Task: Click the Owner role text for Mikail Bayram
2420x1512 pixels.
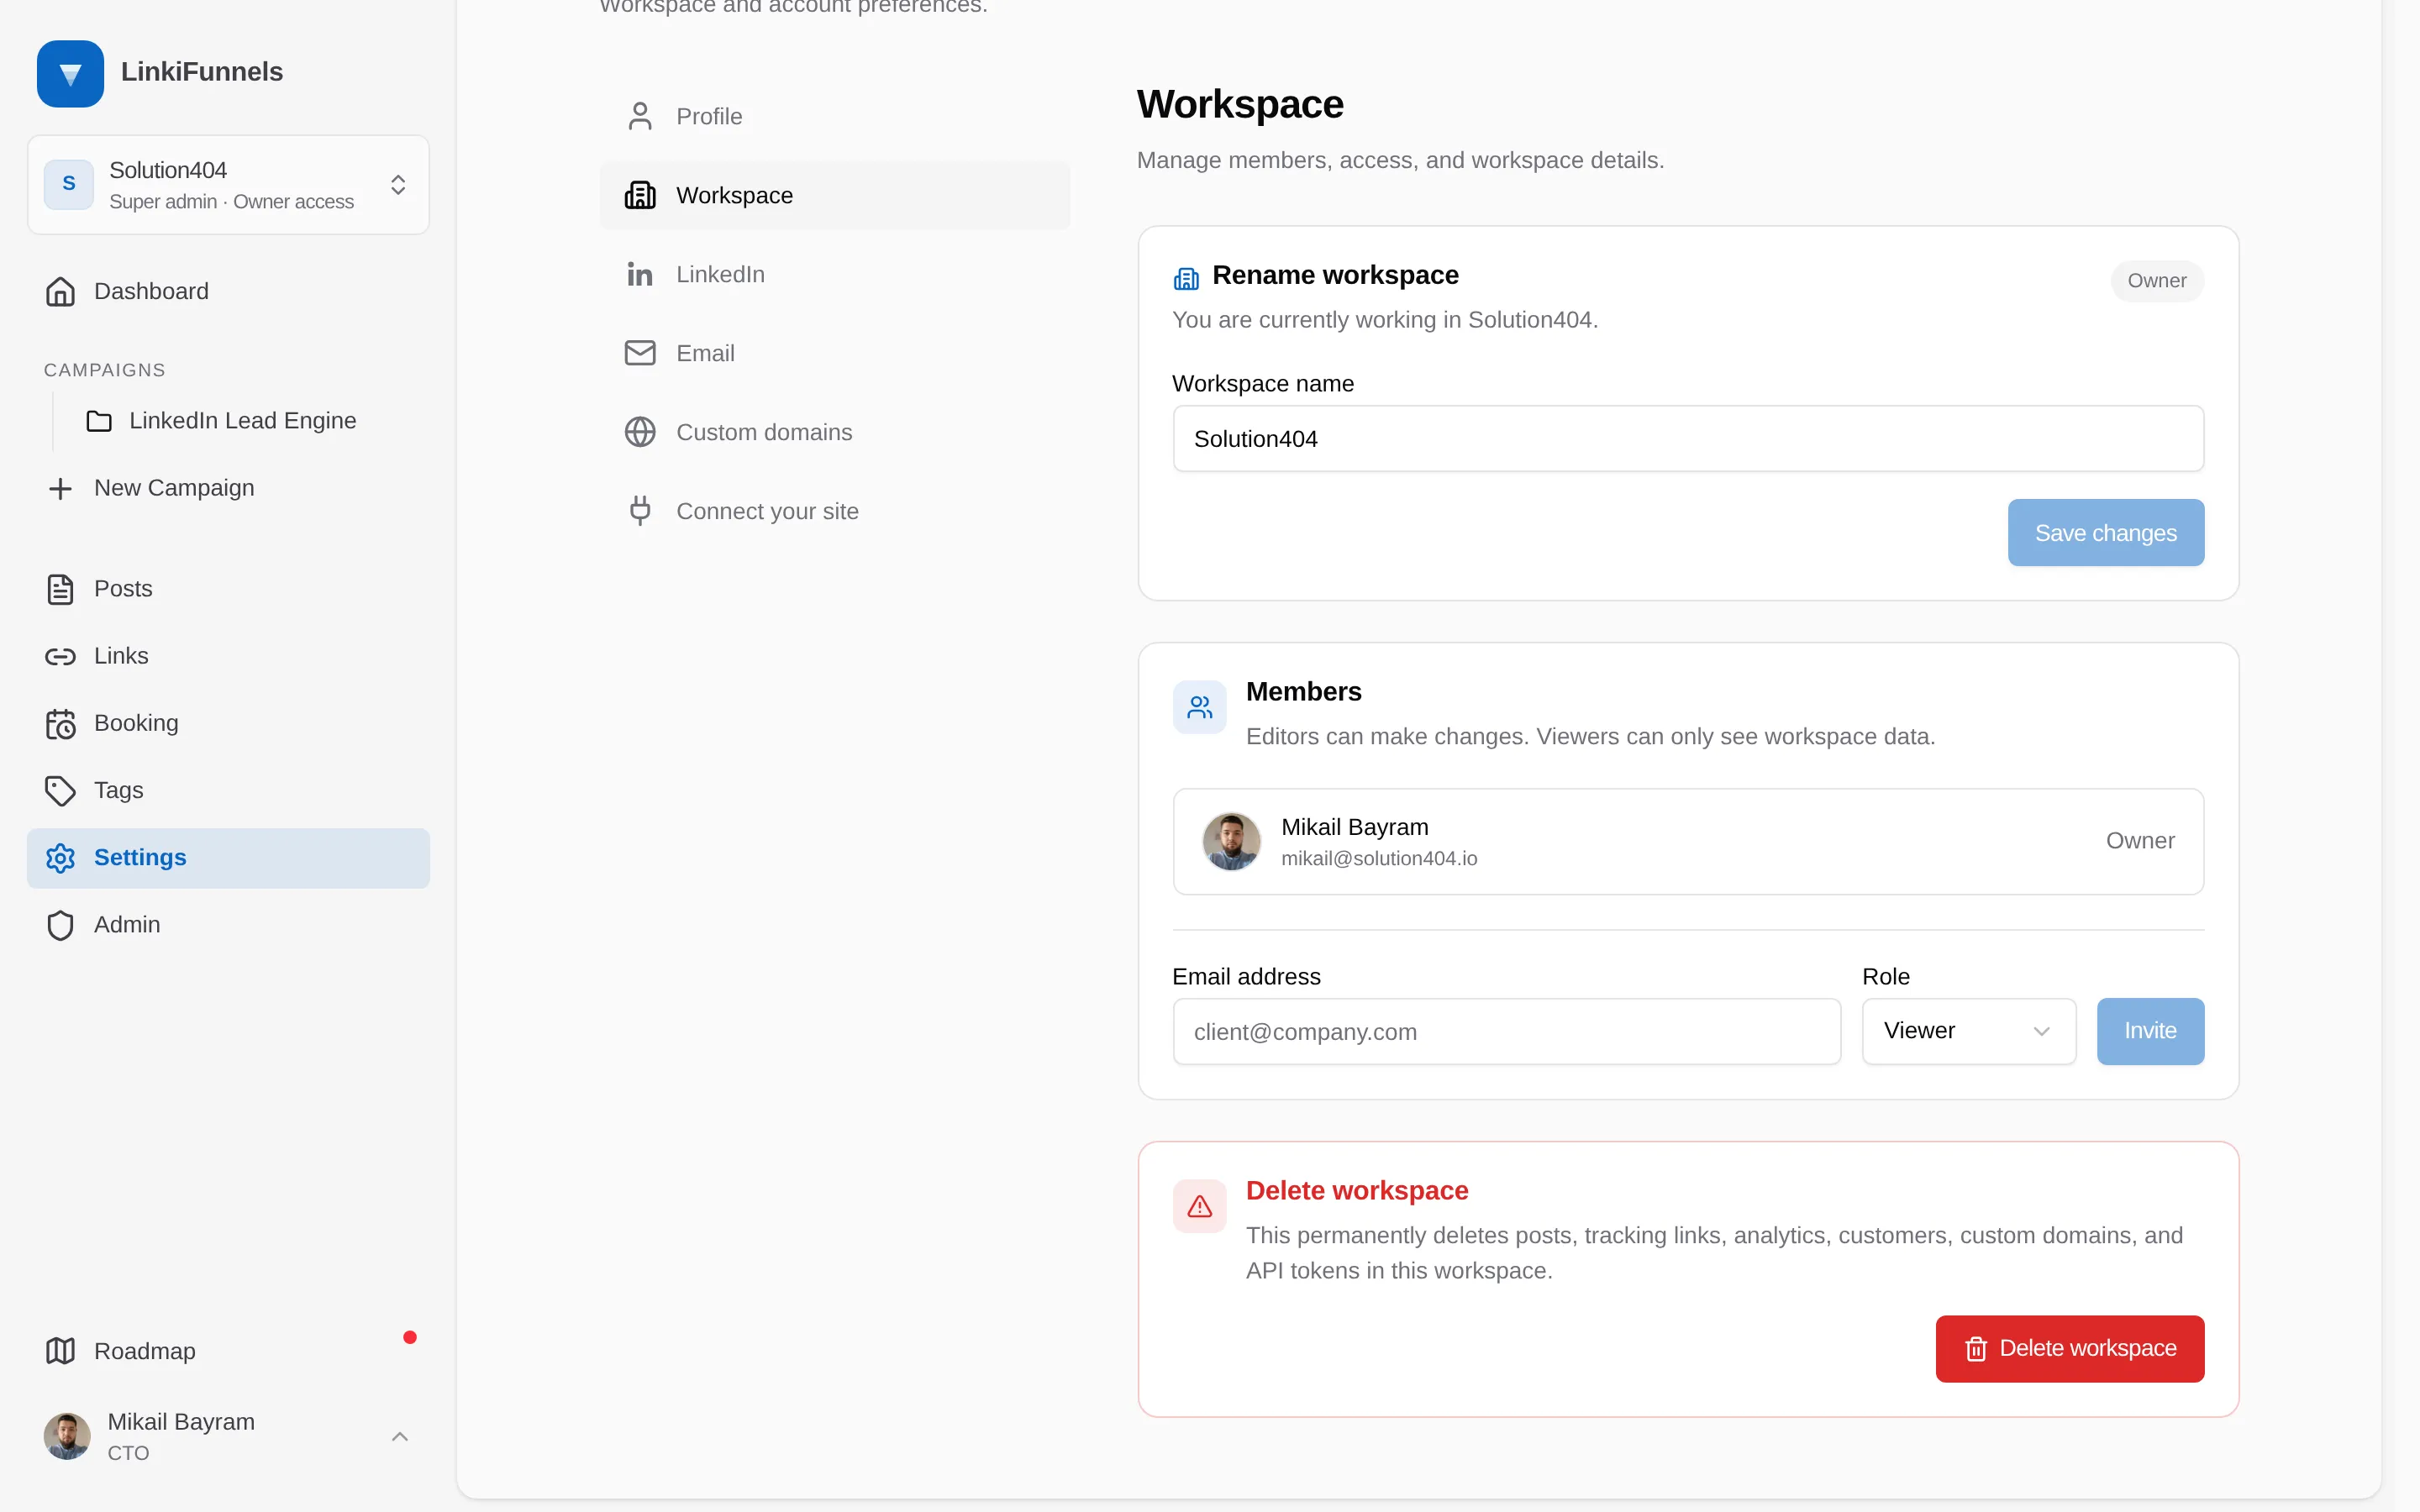Action: coord(2140,841)
